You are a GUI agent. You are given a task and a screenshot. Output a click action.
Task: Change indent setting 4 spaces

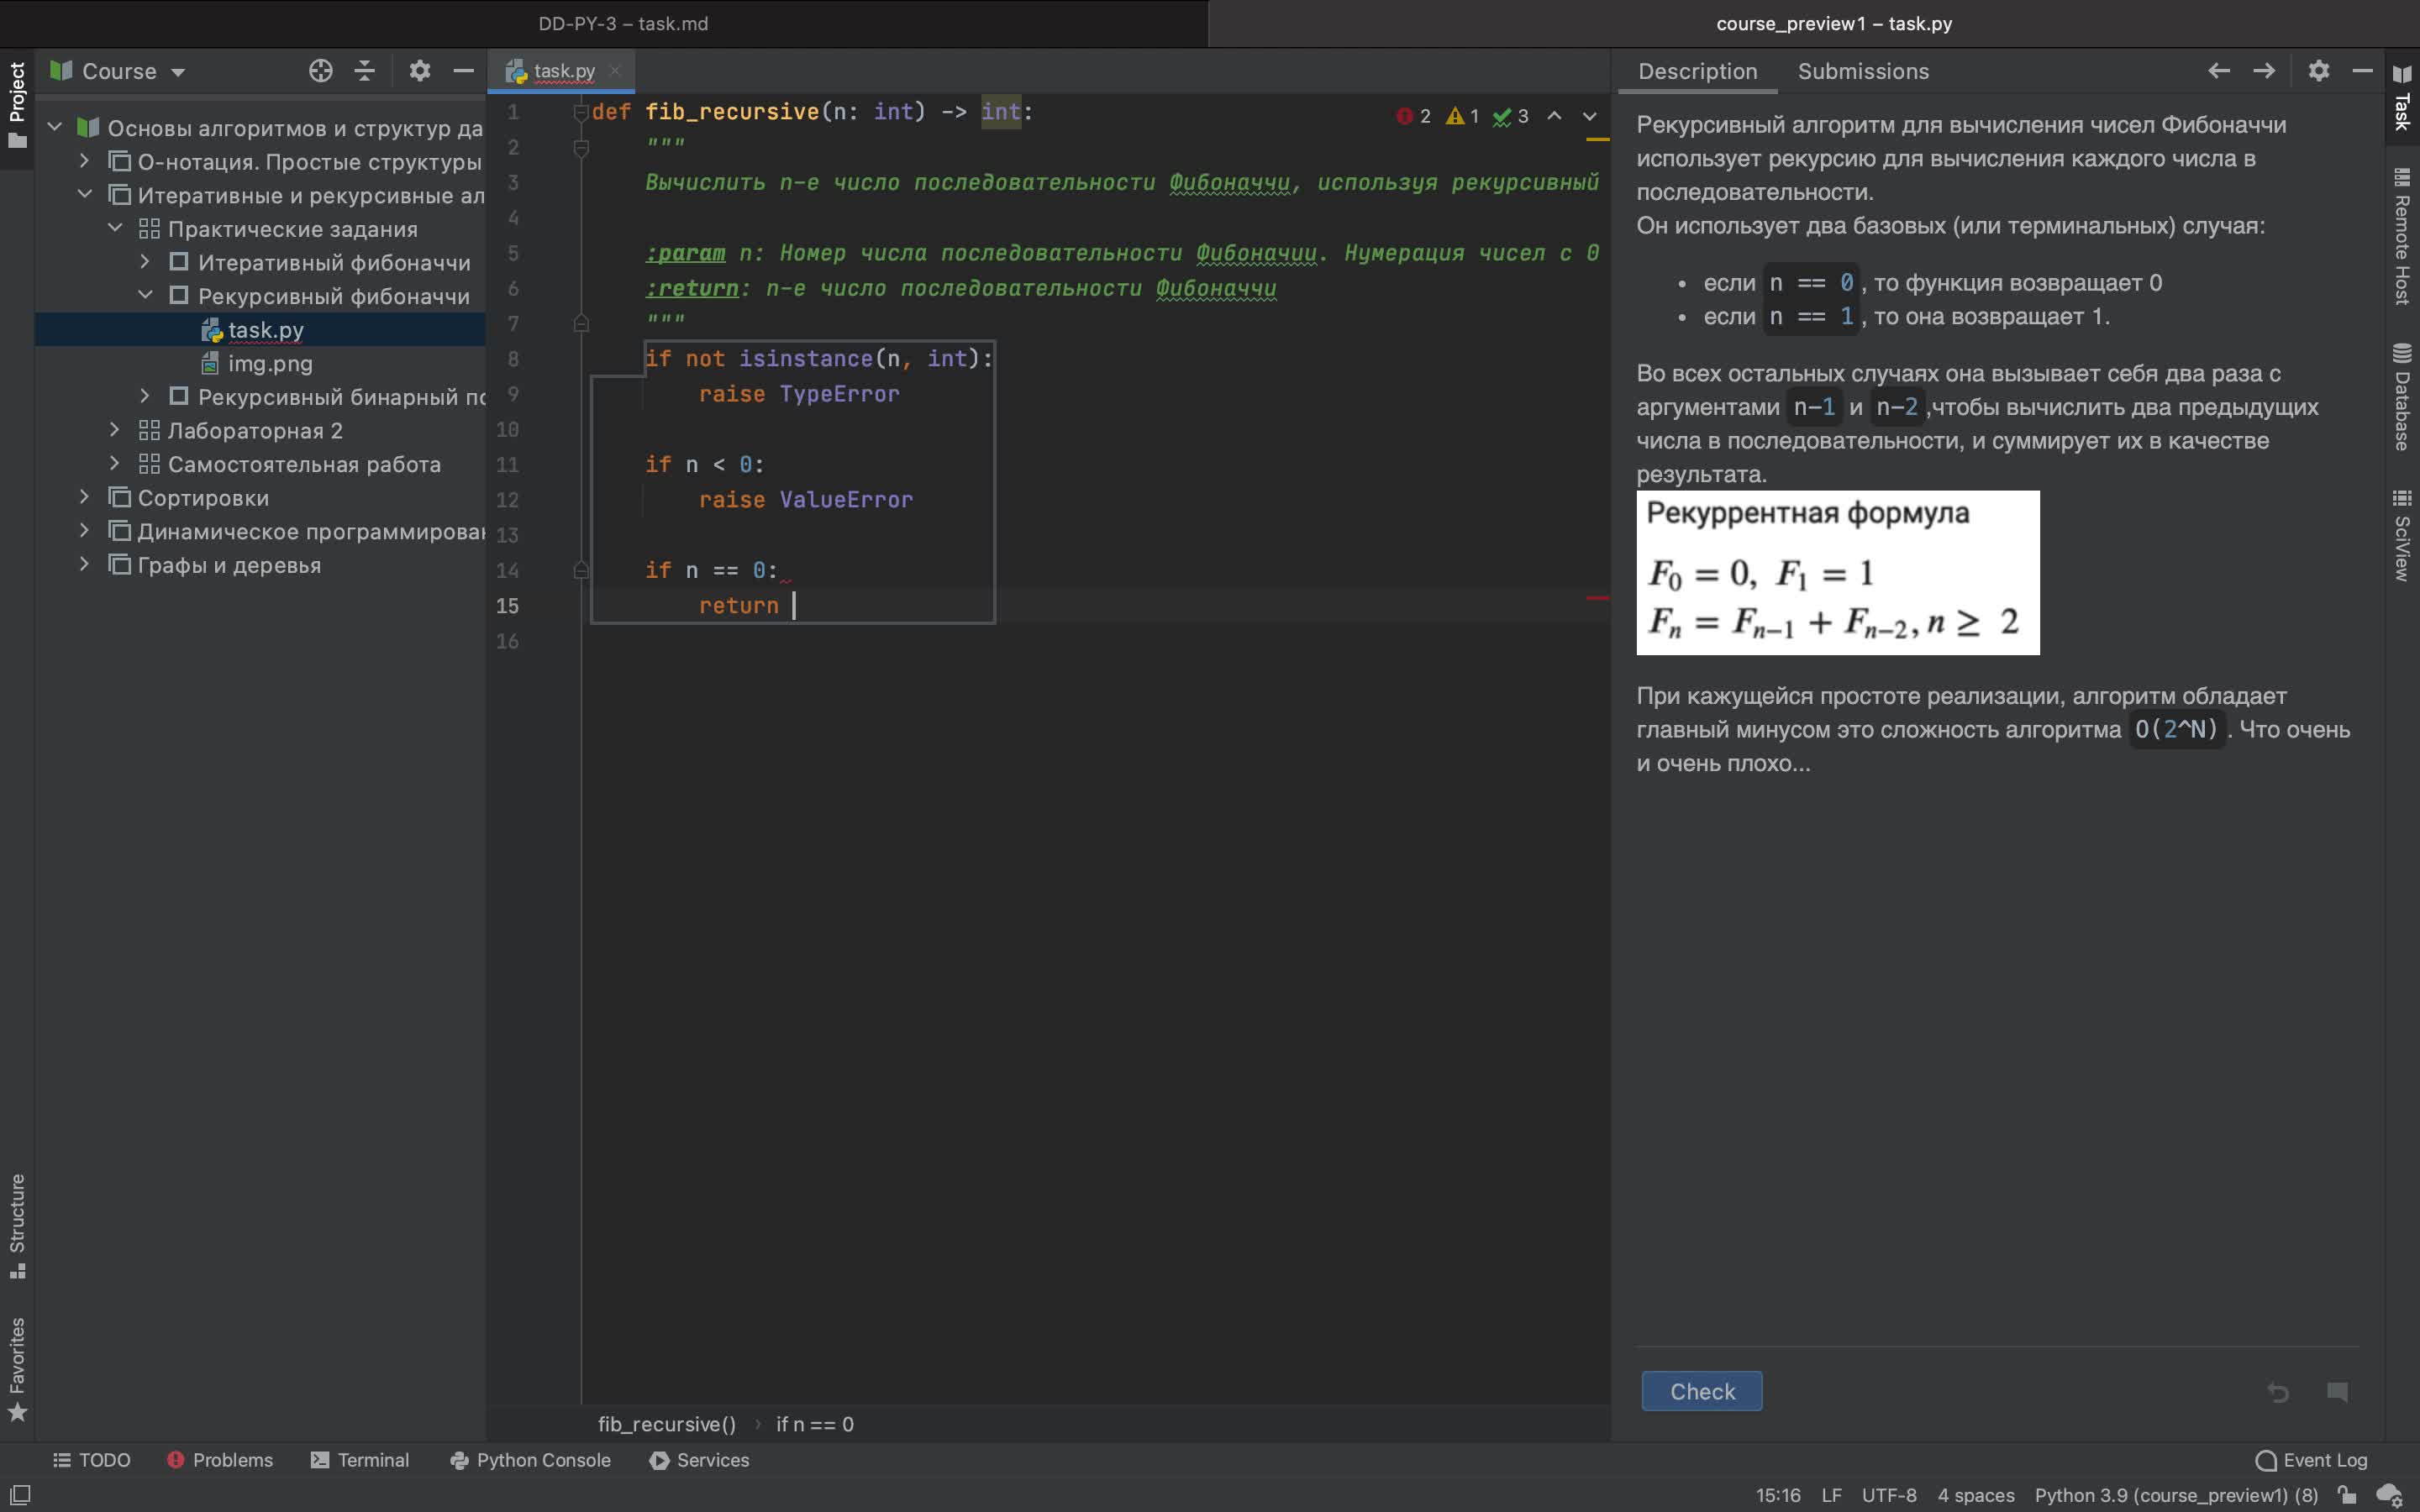1975,1495
